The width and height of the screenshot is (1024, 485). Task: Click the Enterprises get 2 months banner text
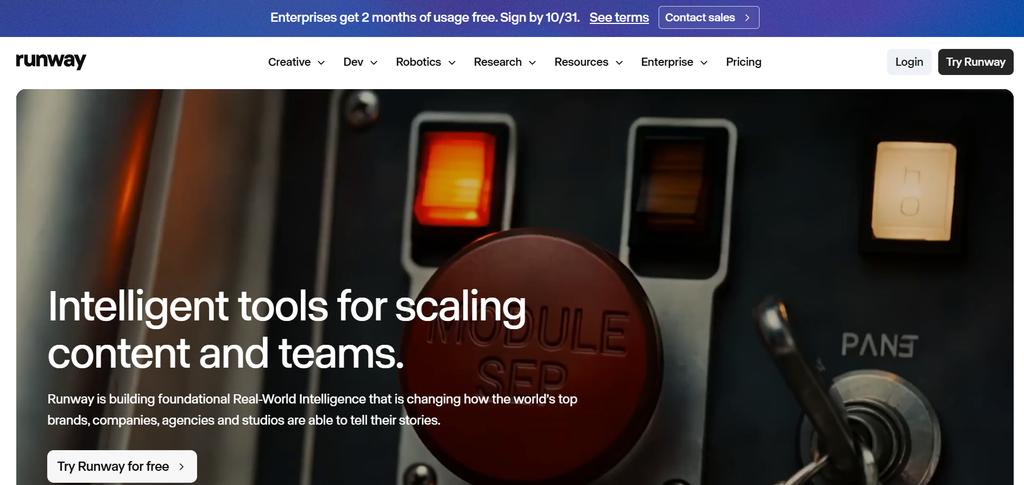click(x=425, y=18)
